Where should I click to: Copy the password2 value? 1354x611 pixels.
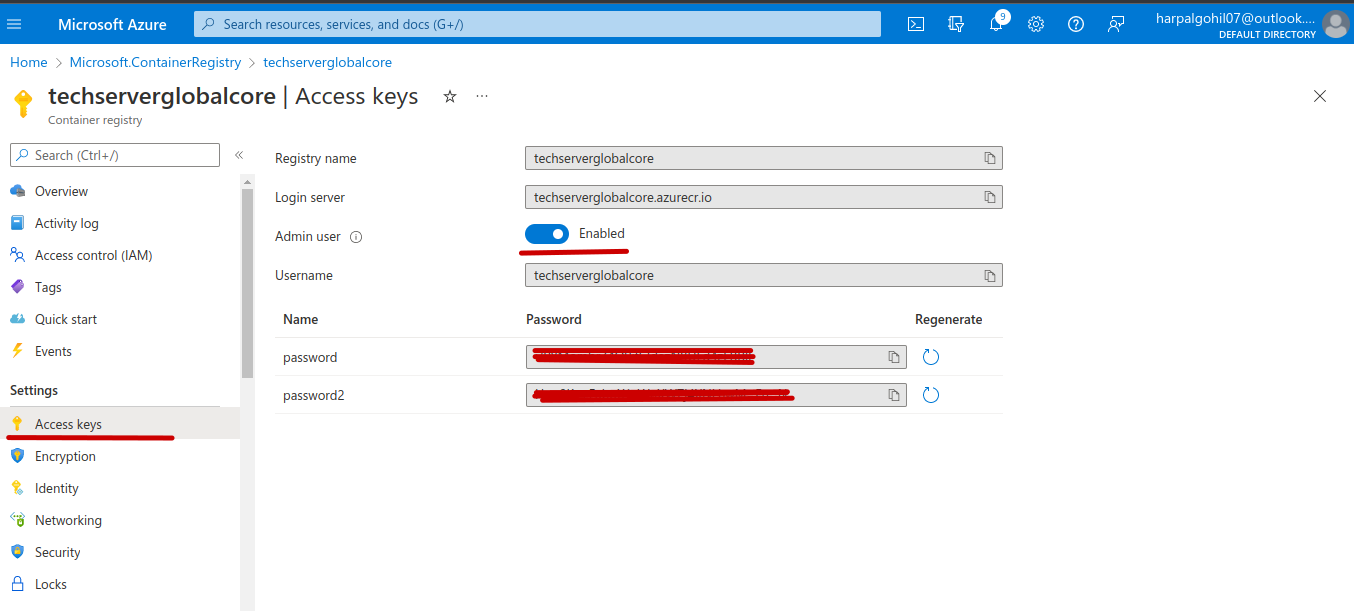pos(894,395)
